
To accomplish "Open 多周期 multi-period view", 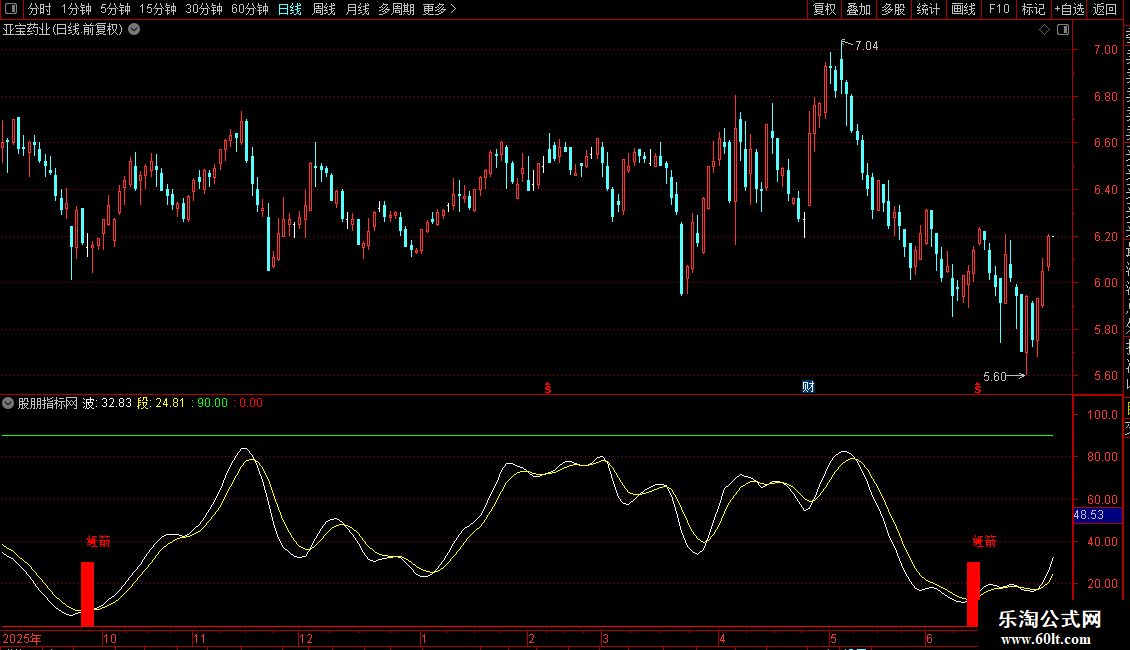I will click(396, 9).
